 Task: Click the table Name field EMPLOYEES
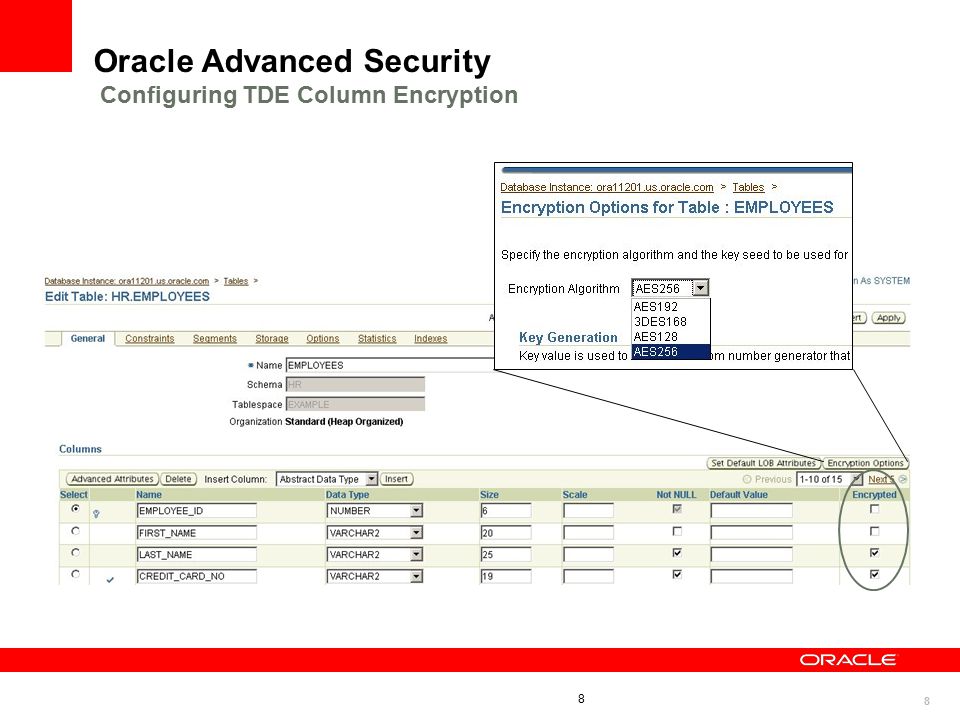pos(390,366)
